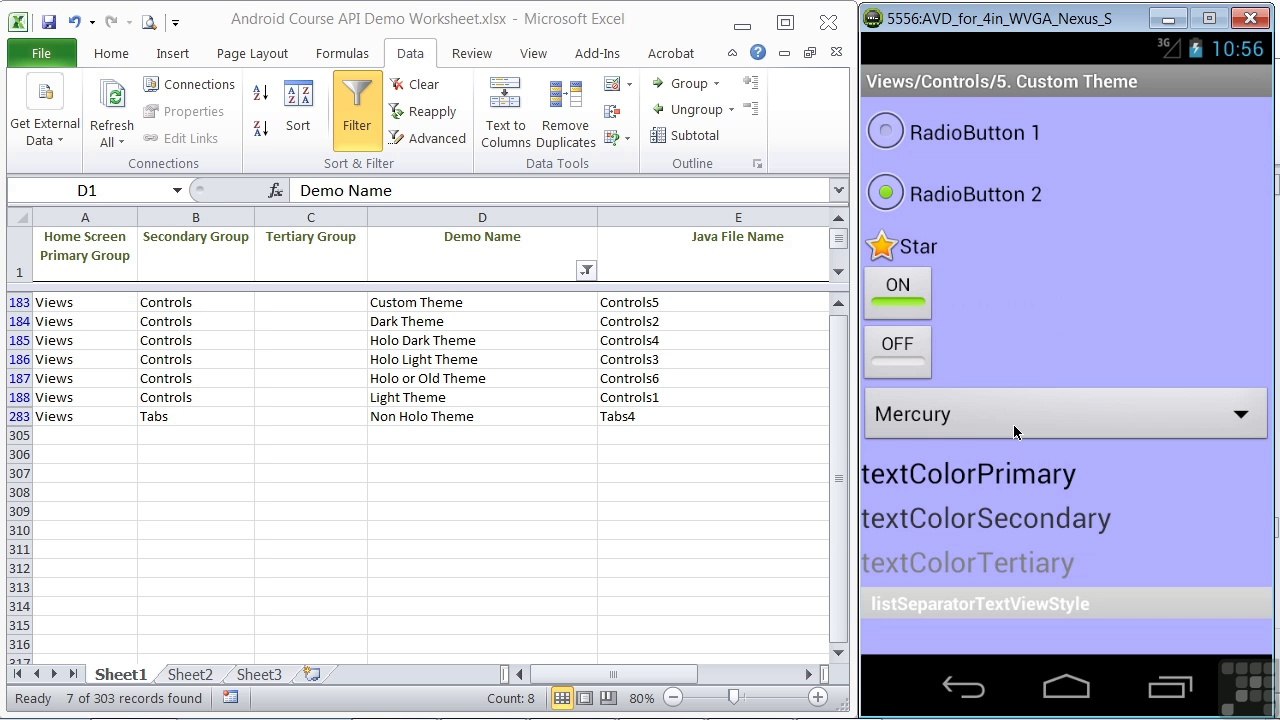Toggle the OFF button in the emulator
Screen dimensions: 1280x720
click(x=898, y=352)
